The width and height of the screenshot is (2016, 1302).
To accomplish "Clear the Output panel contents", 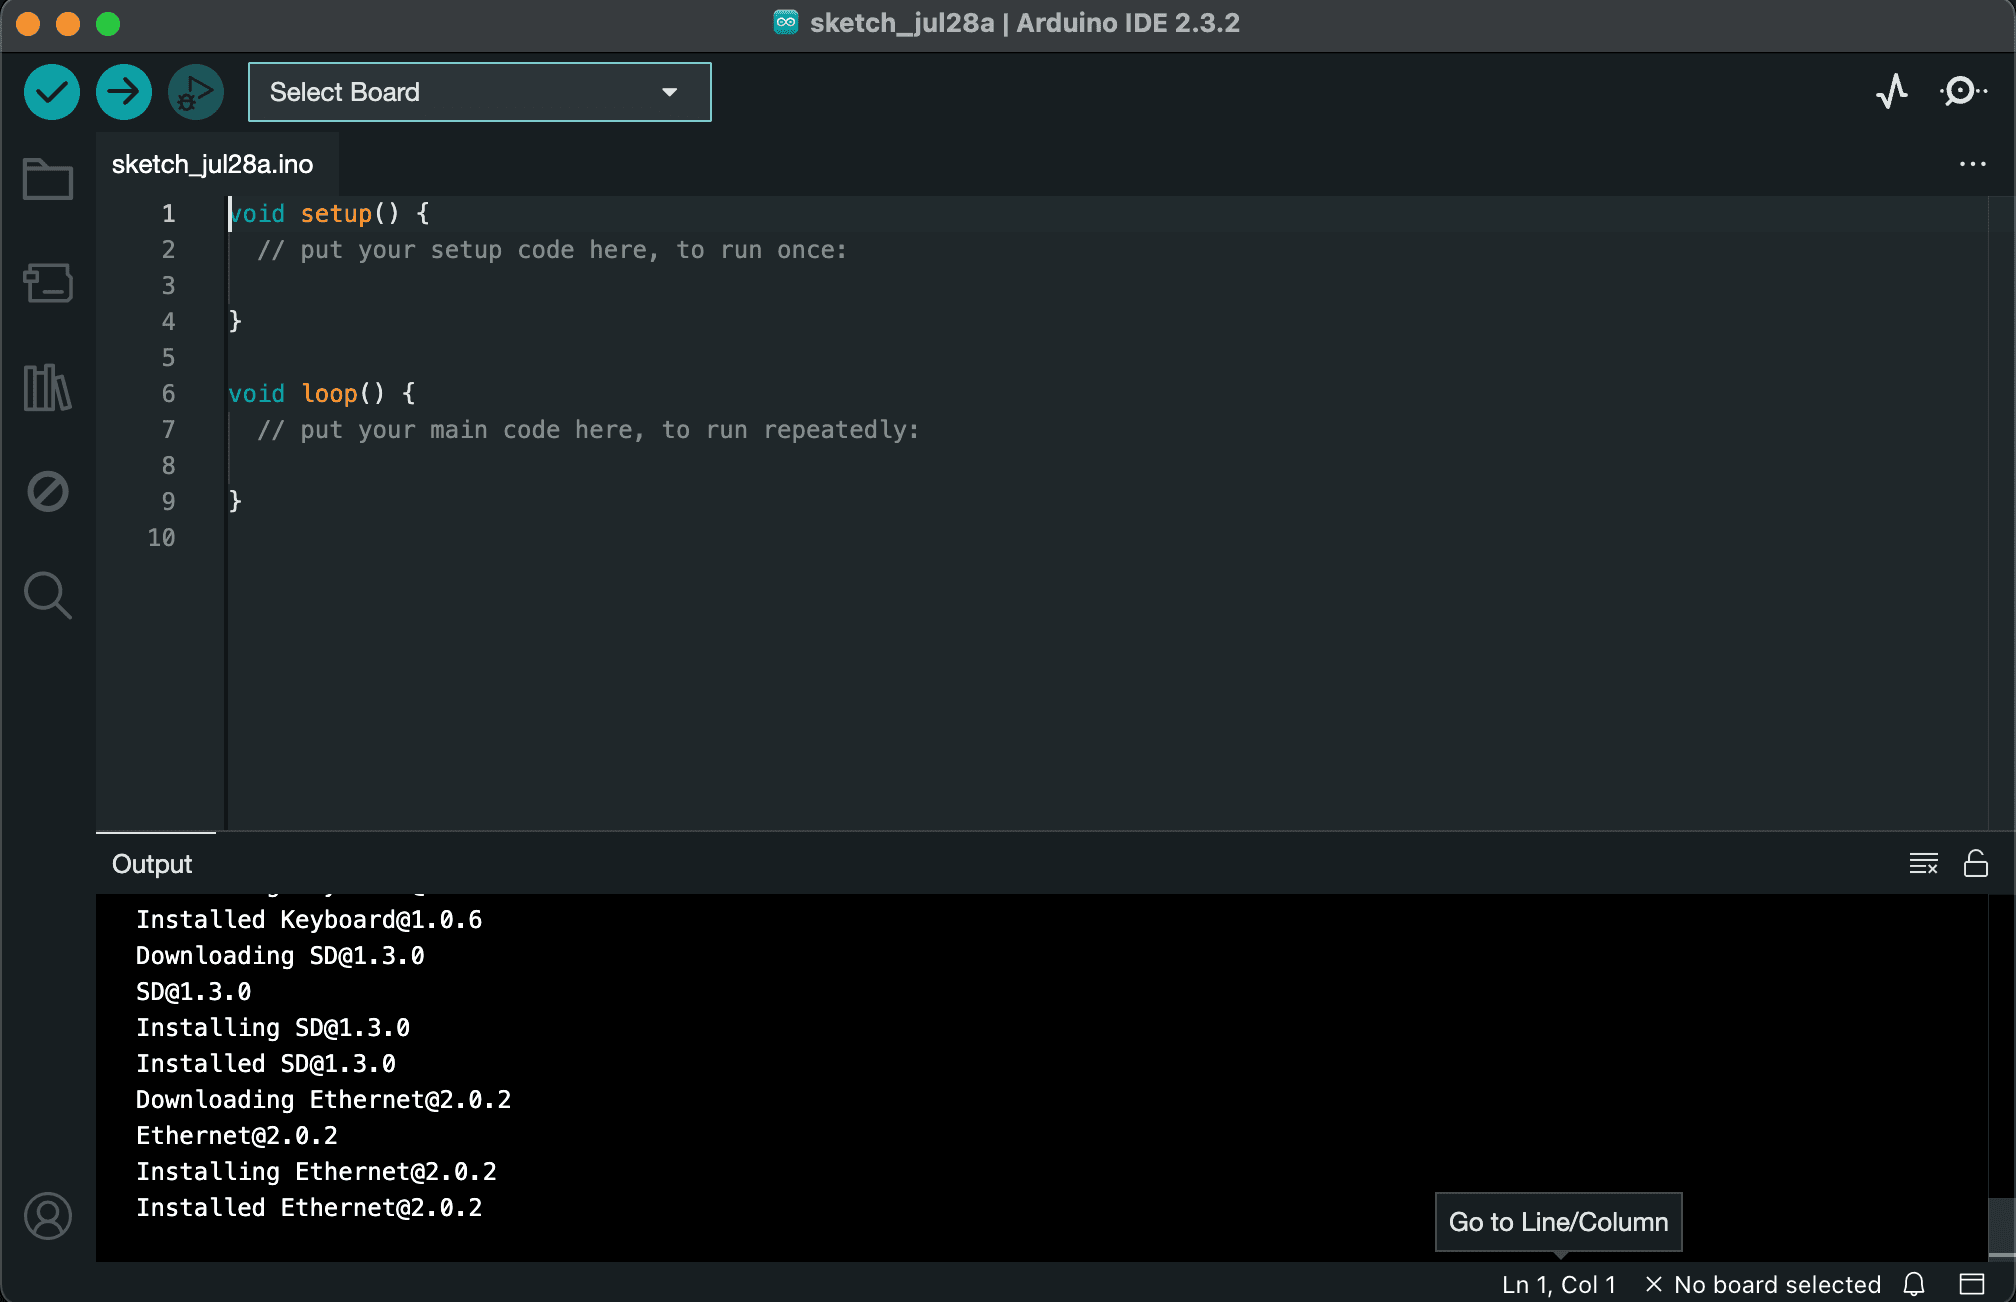I will point(1924,863).
